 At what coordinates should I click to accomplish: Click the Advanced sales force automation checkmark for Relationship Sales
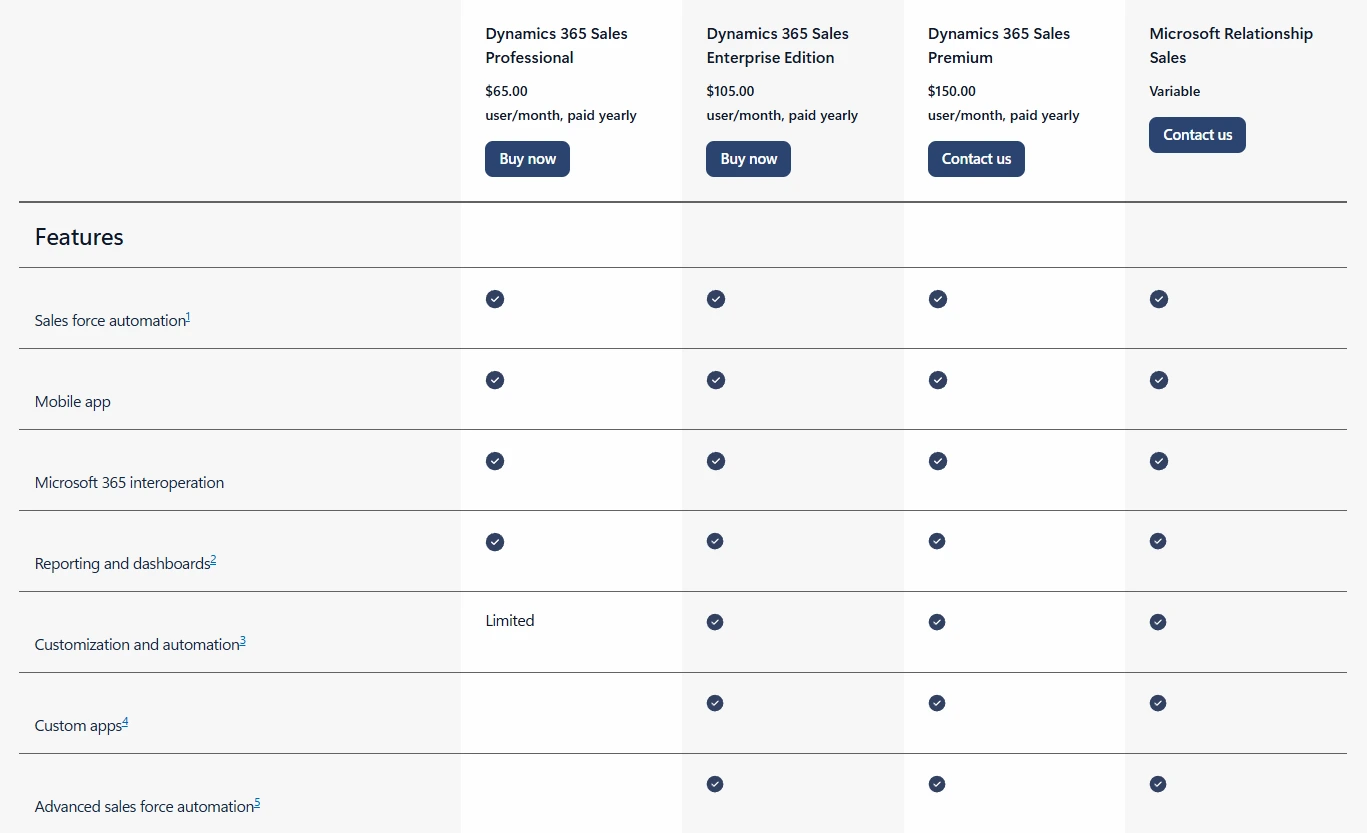click(x=1158, y=784)
